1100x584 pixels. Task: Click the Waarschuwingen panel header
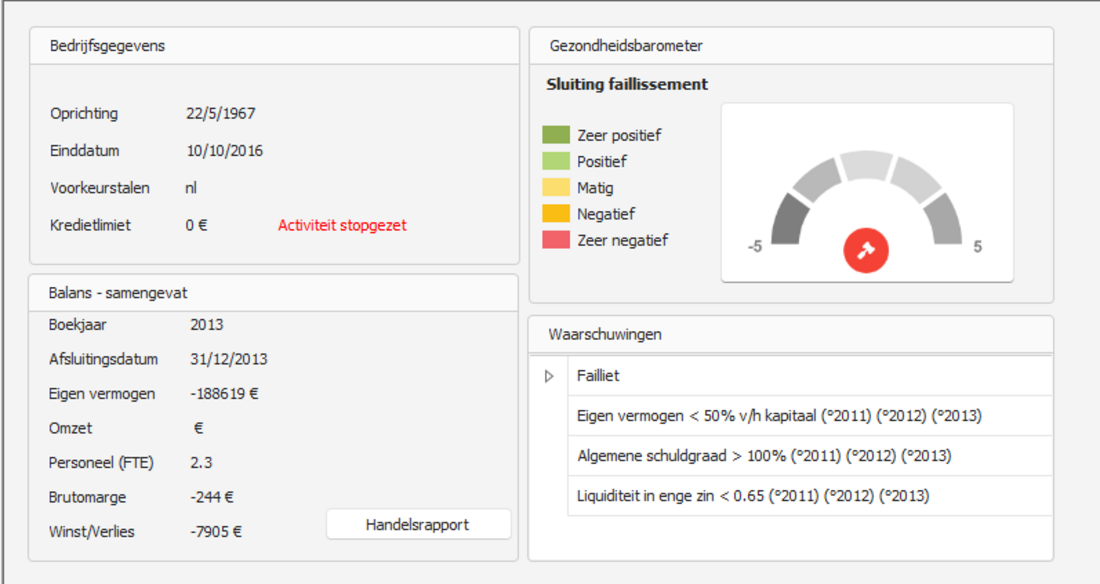(x=605, y=334)
